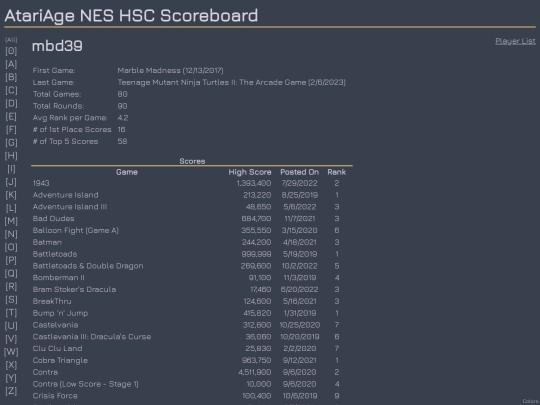This screenshot has height=405, width=540.
Task: Click the 999,999 Battletoads score
Action: (x=256, y=254)
